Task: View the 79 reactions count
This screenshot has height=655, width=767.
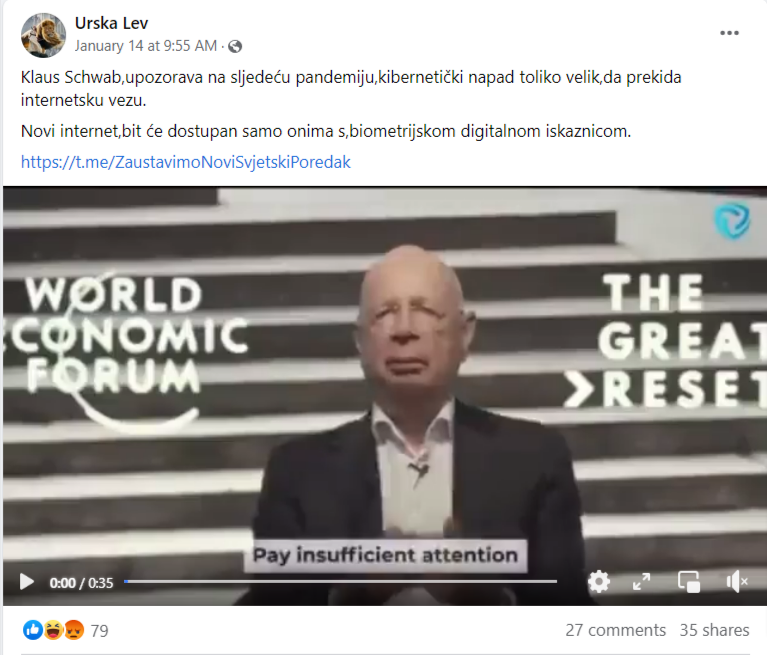Action: [99, 631]
